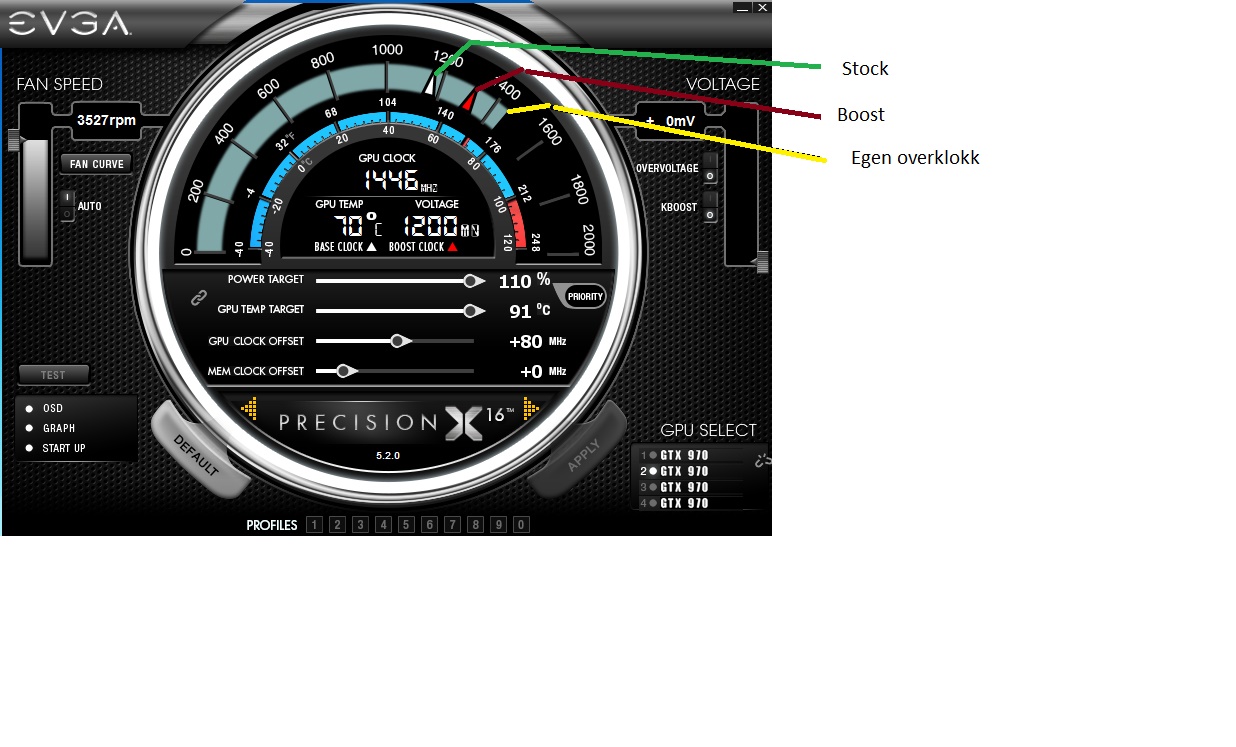
Task: Click the POWER TARGET slider handle
Action: click(x=470, y=281)
